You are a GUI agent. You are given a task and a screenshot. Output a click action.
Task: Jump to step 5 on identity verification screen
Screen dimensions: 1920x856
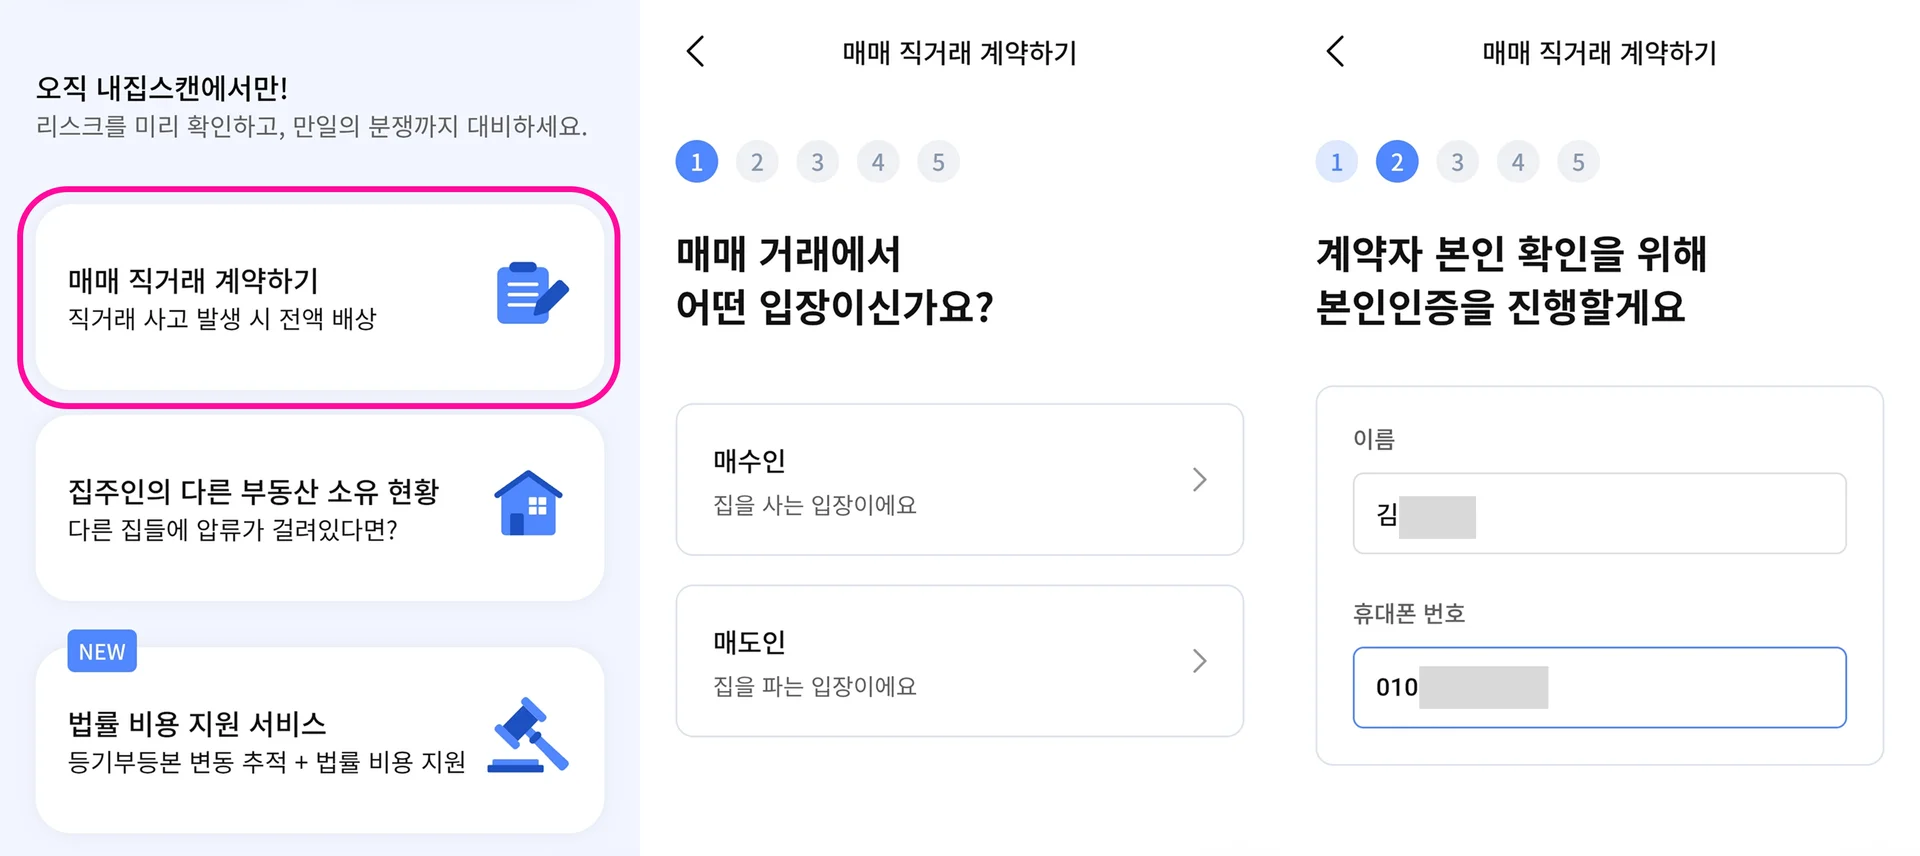1578,162
